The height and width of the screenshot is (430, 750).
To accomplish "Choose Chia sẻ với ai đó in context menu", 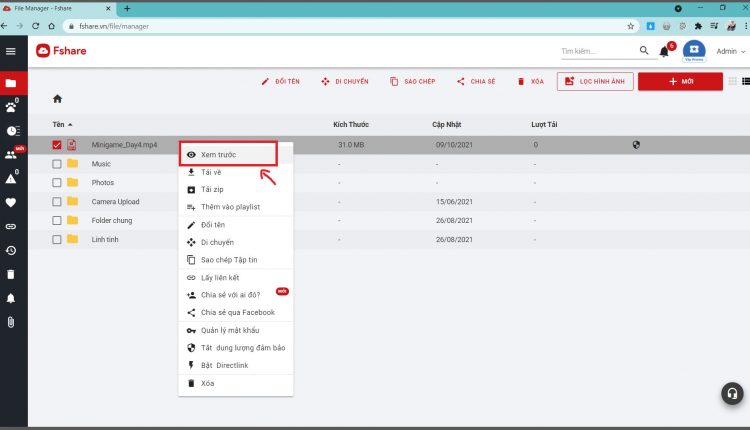I will coord(235,295).
